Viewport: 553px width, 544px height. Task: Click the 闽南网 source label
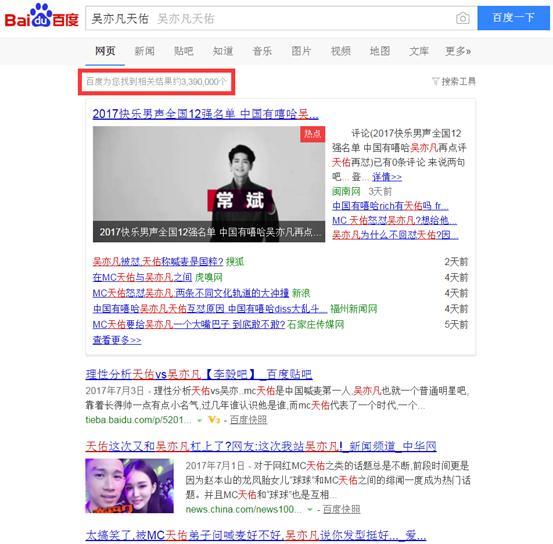346,191
